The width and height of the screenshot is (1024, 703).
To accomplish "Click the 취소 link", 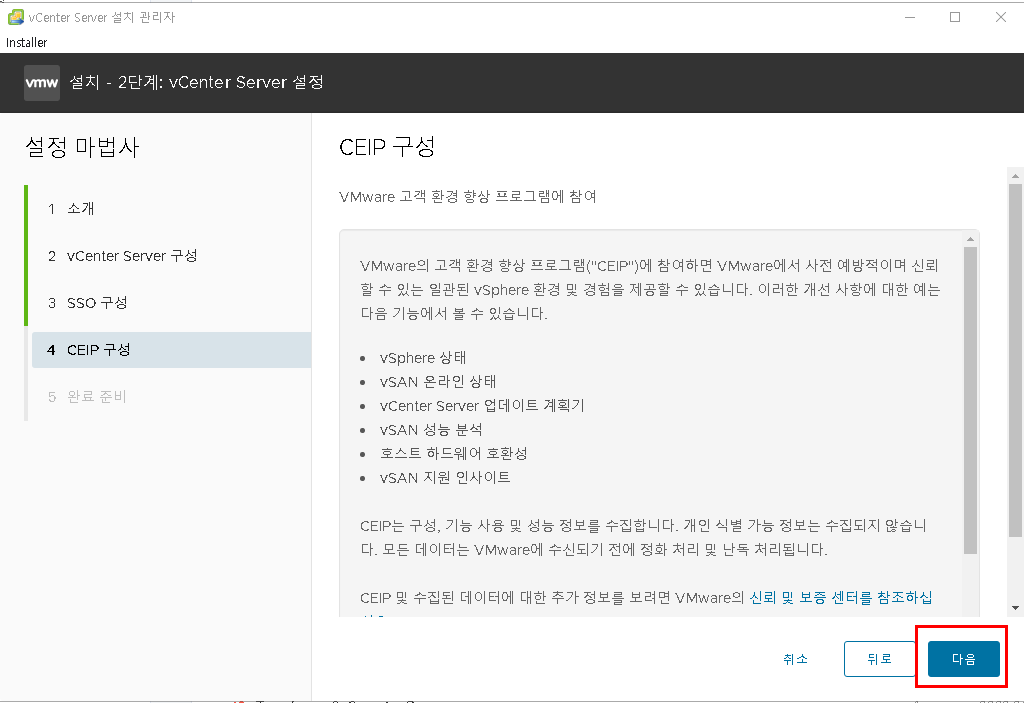I will click(795, 659).
